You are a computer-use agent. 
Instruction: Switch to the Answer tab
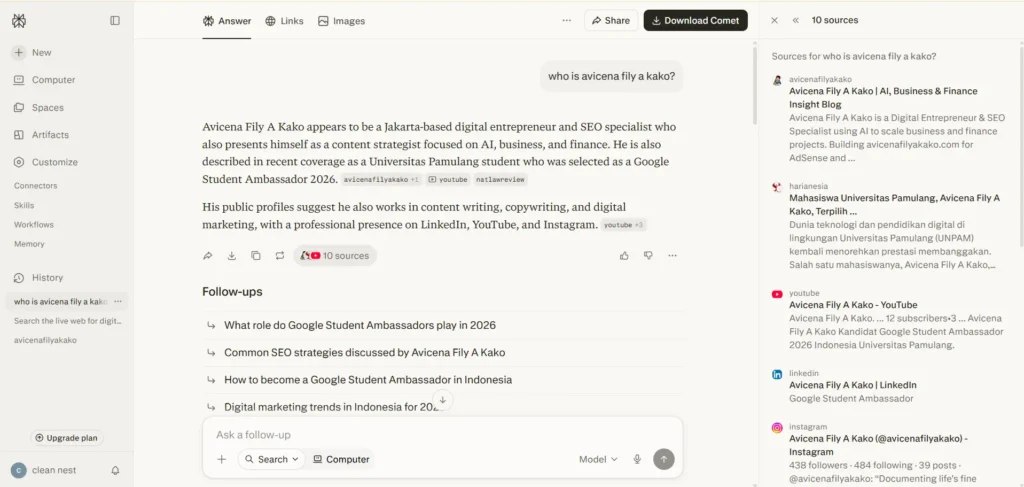click(227, 21)
